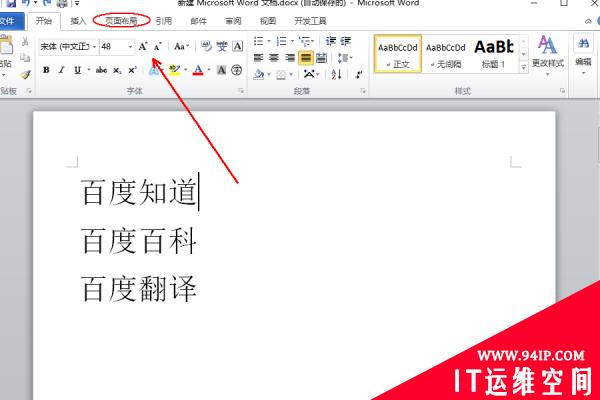The width and height of the screenshot is (600, 400).
Task: Click the Decrease Indent icon
Action: (331, 41)
